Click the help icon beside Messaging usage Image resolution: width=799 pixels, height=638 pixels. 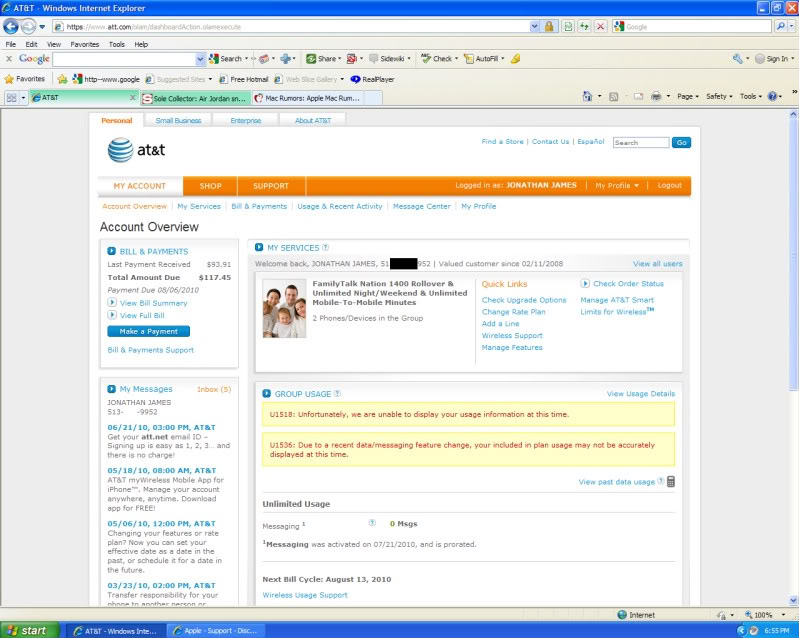click(372, 523)
